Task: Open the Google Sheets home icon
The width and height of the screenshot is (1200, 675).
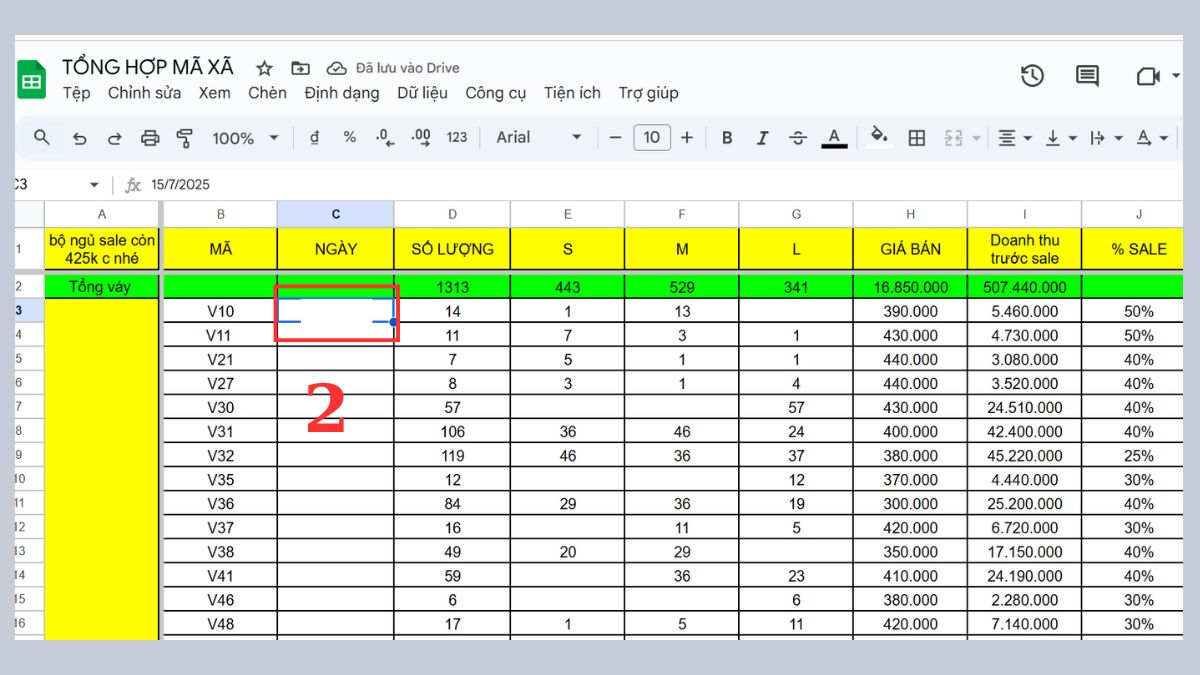Action: 31,80
